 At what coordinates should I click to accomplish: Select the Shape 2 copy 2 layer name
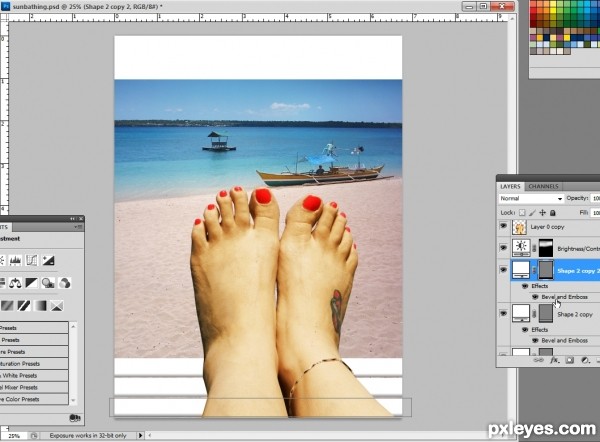tap(578, 271)
